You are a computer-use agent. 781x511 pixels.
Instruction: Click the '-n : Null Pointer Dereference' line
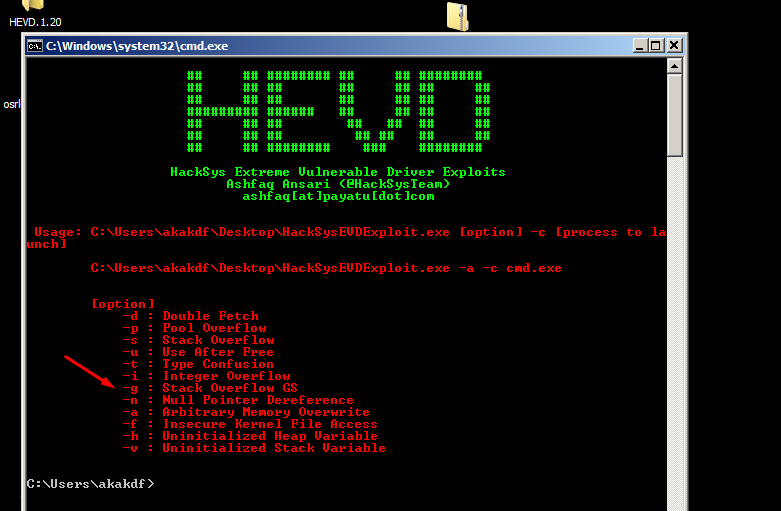pyautogui.click(x=237, y=400)
